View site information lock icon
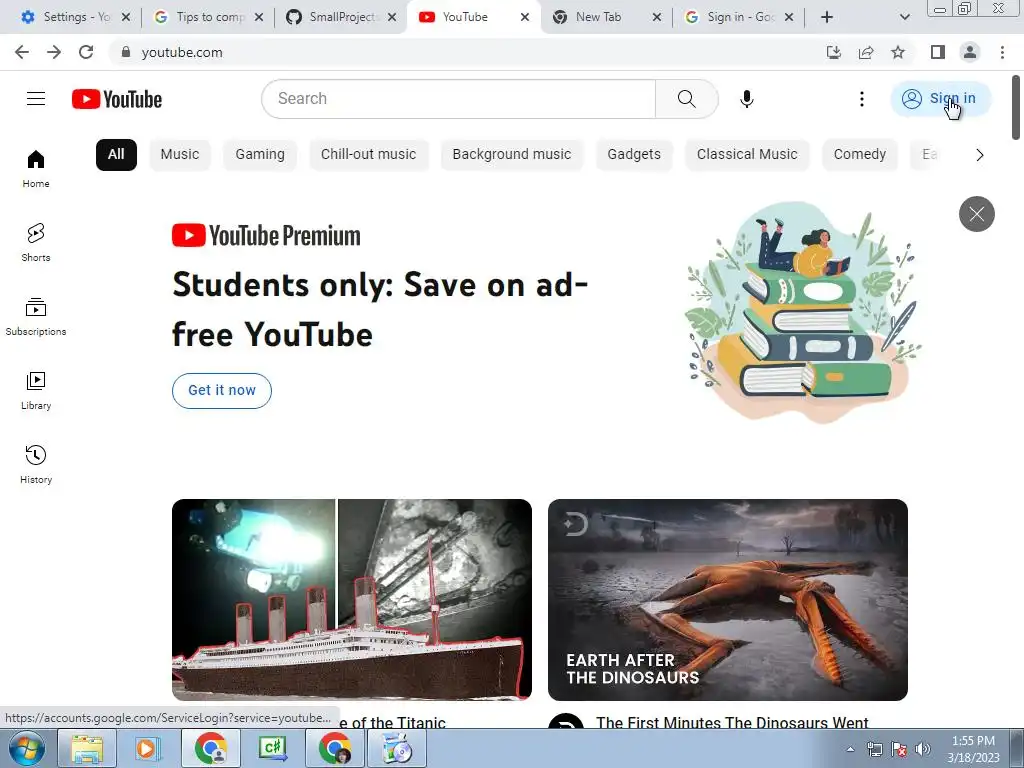Screen dimensions: 1024x768 pyautogui.click(x=126, y=52)
